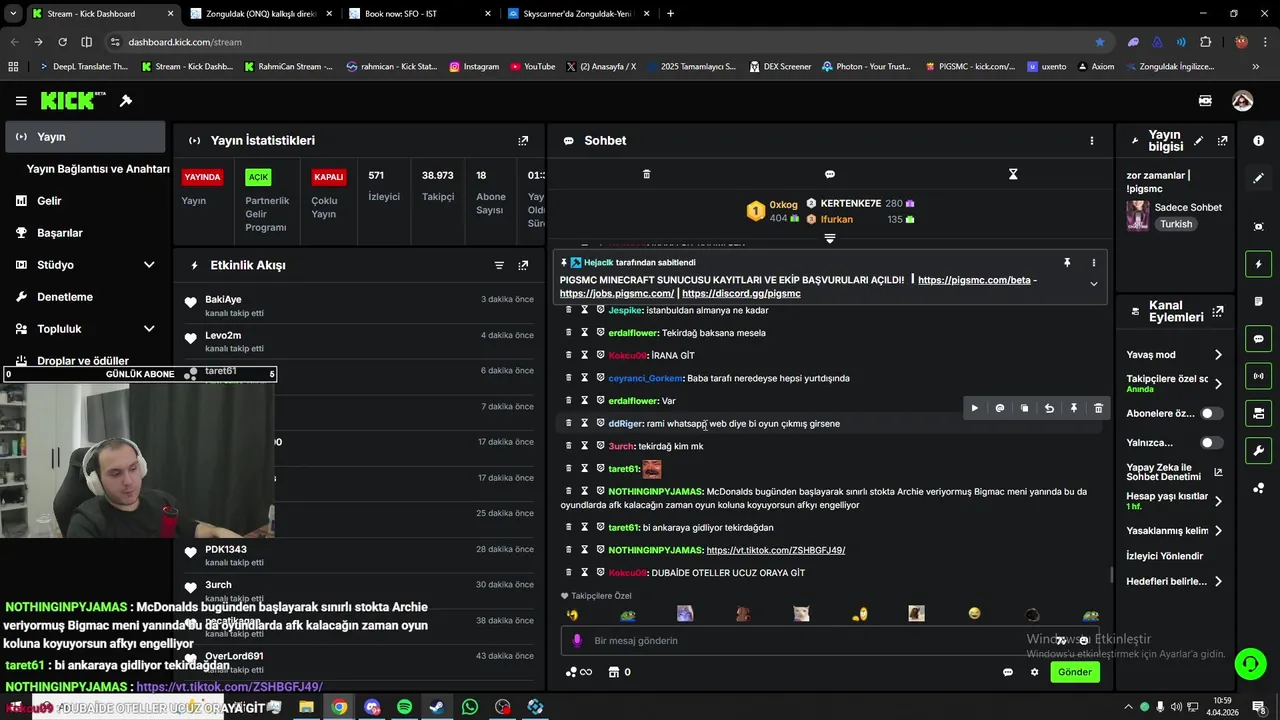The width and height of the screenshot is (1280, 720).
Task: Expand the pinned message with the chevron
Action: click(x=1093, y=284)
